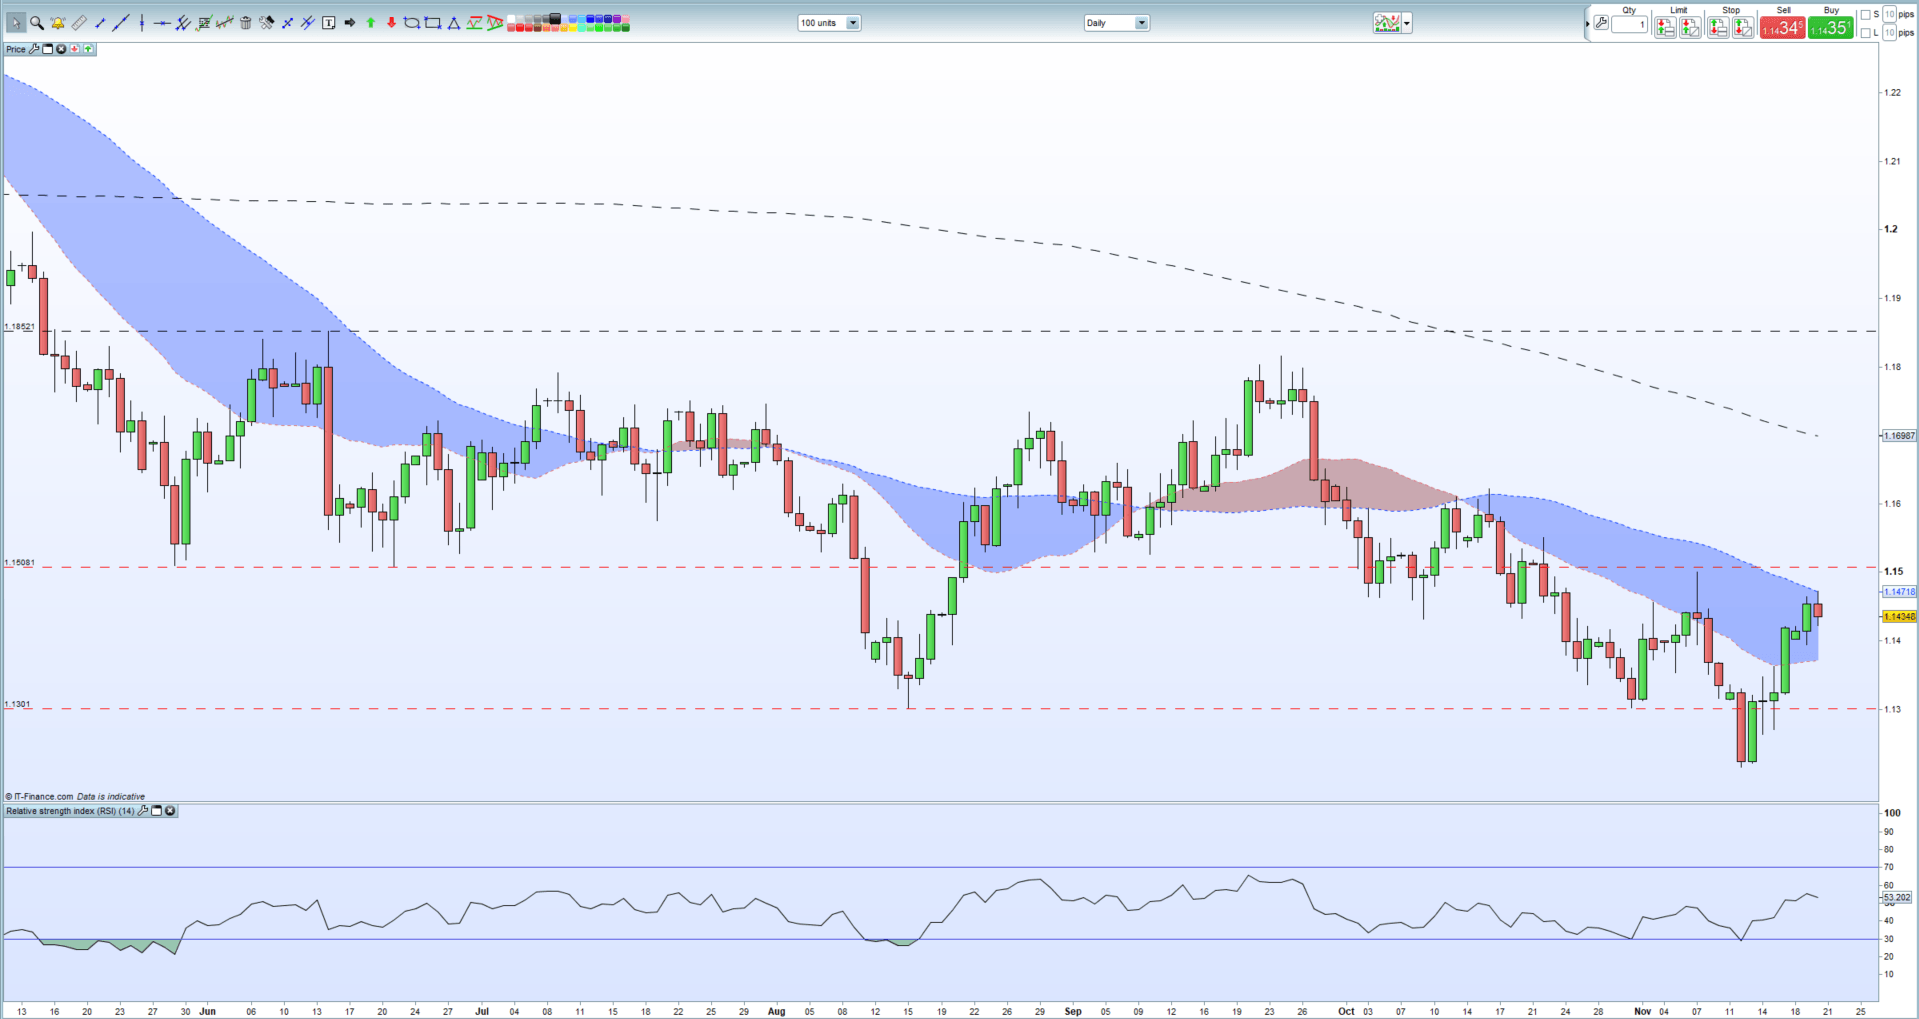
Task: Insert a text box annotation
Action: coord(328,23)
